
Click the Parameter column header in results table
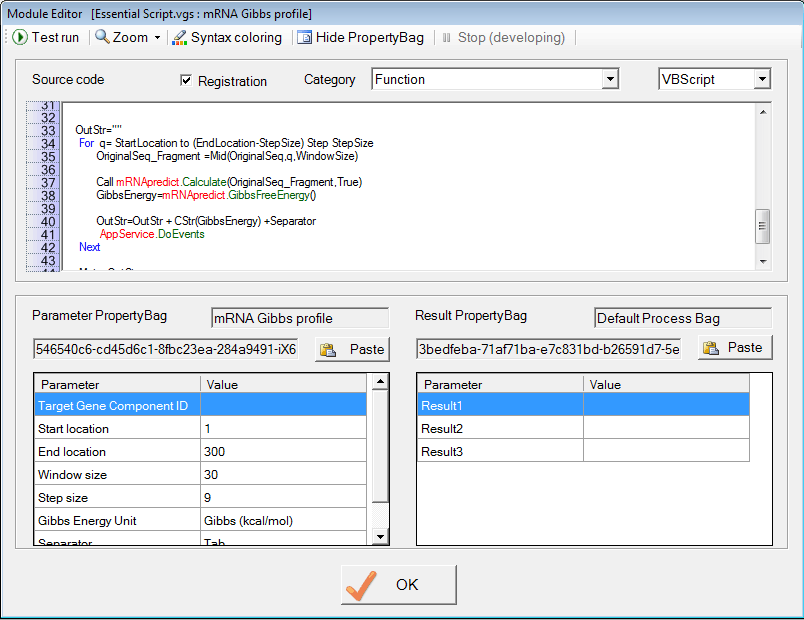500,384
